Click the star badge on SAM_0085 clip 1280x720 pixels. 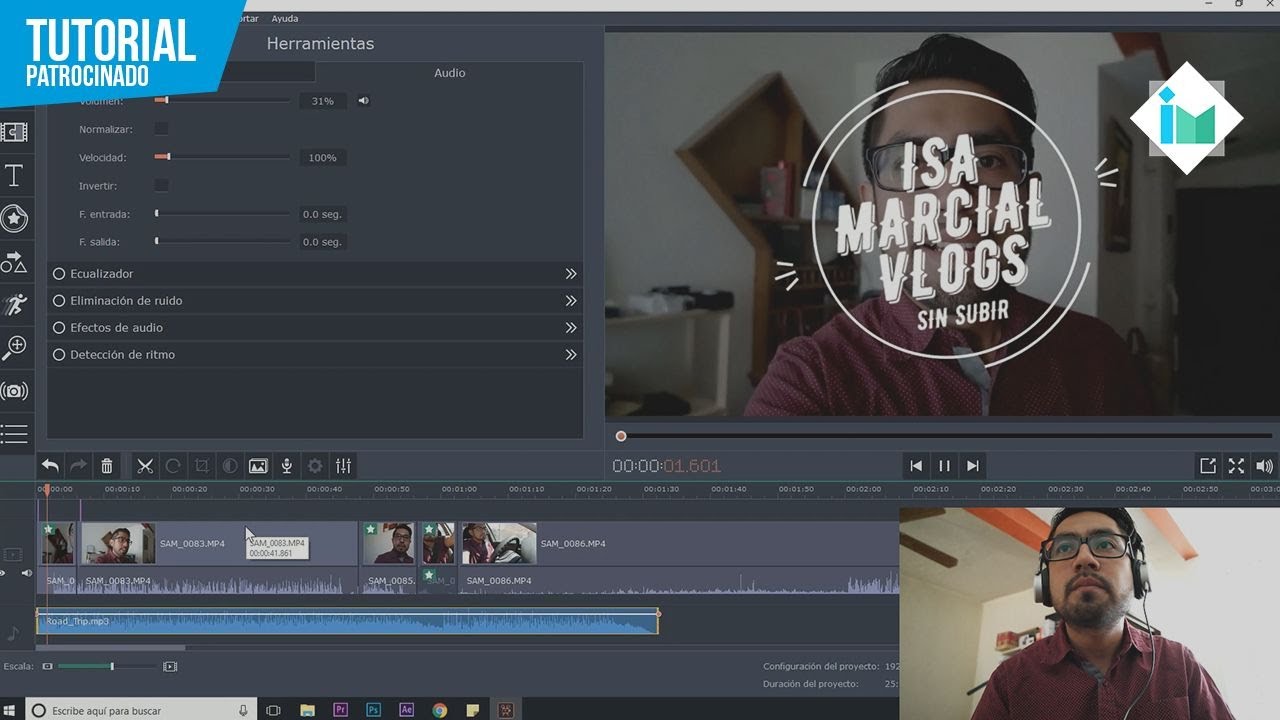coord(371,529)
